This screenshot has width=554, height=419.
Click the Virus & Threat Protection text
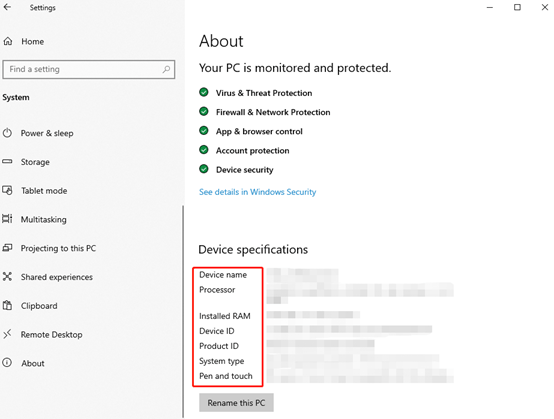pos(264,93)
